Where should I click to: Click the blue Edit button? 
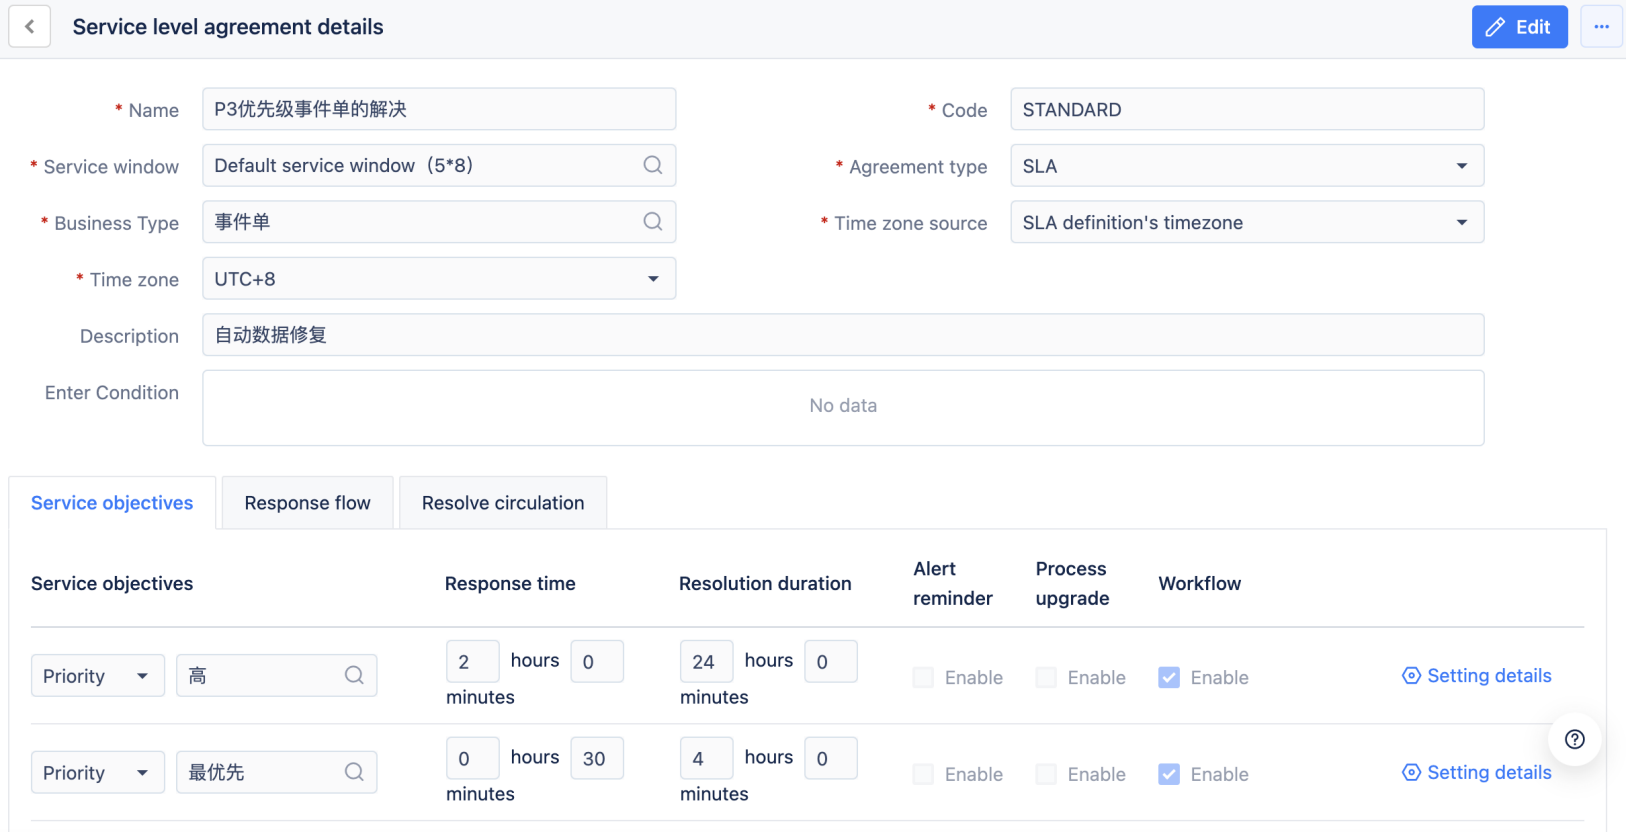(x=1518, y=27)
